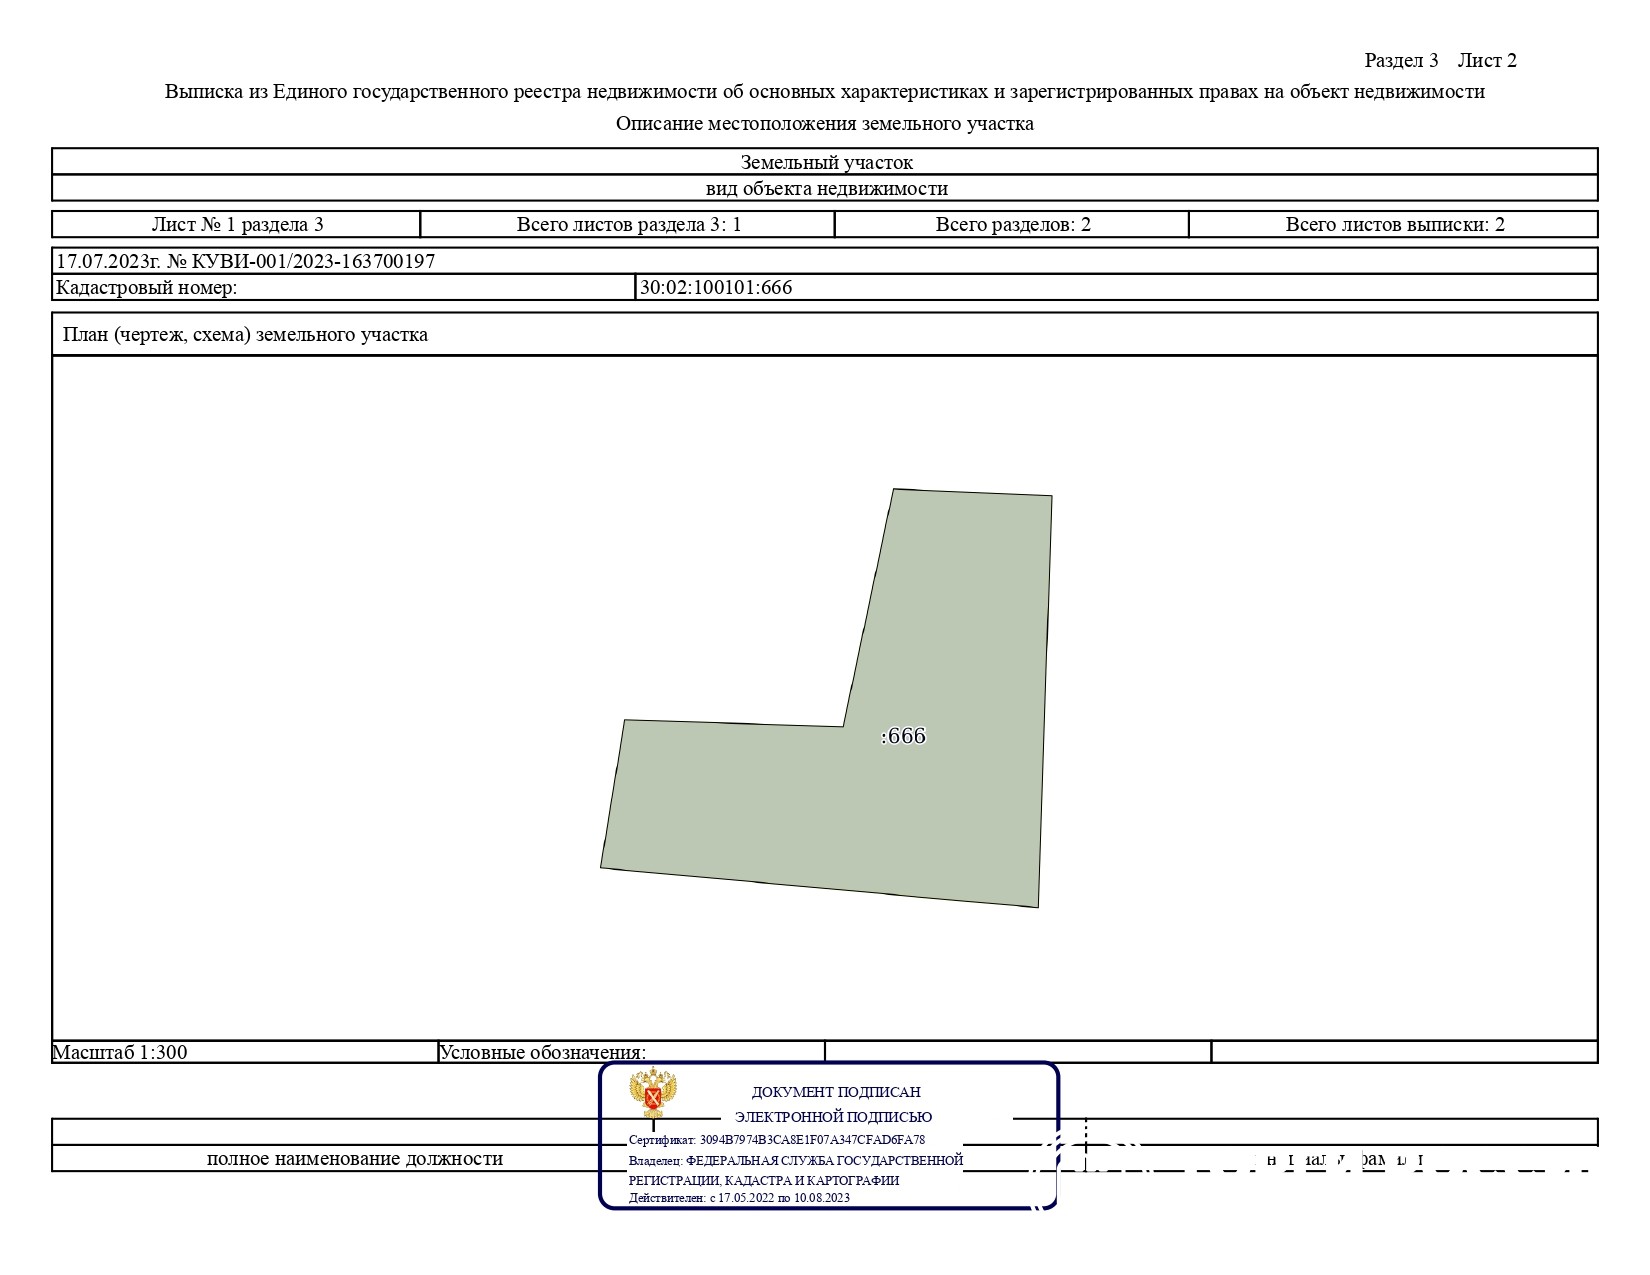The width and height of the screenshot is (1650, 1275).
Task: Click 'План (чертеж, схема) земельного участка' heading
Action: [245, 334]
